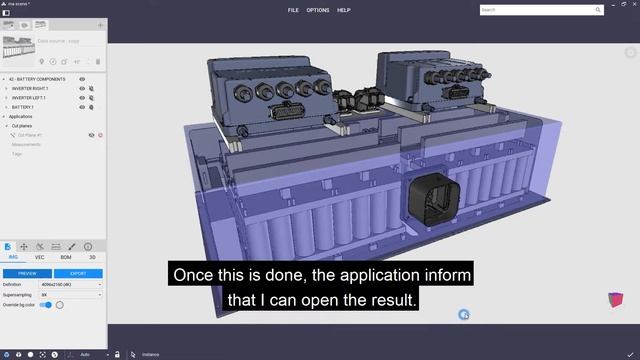Viewport: 640px width, 360px height.
Task: Open the Definition dropdown
Action: [71, 284]
